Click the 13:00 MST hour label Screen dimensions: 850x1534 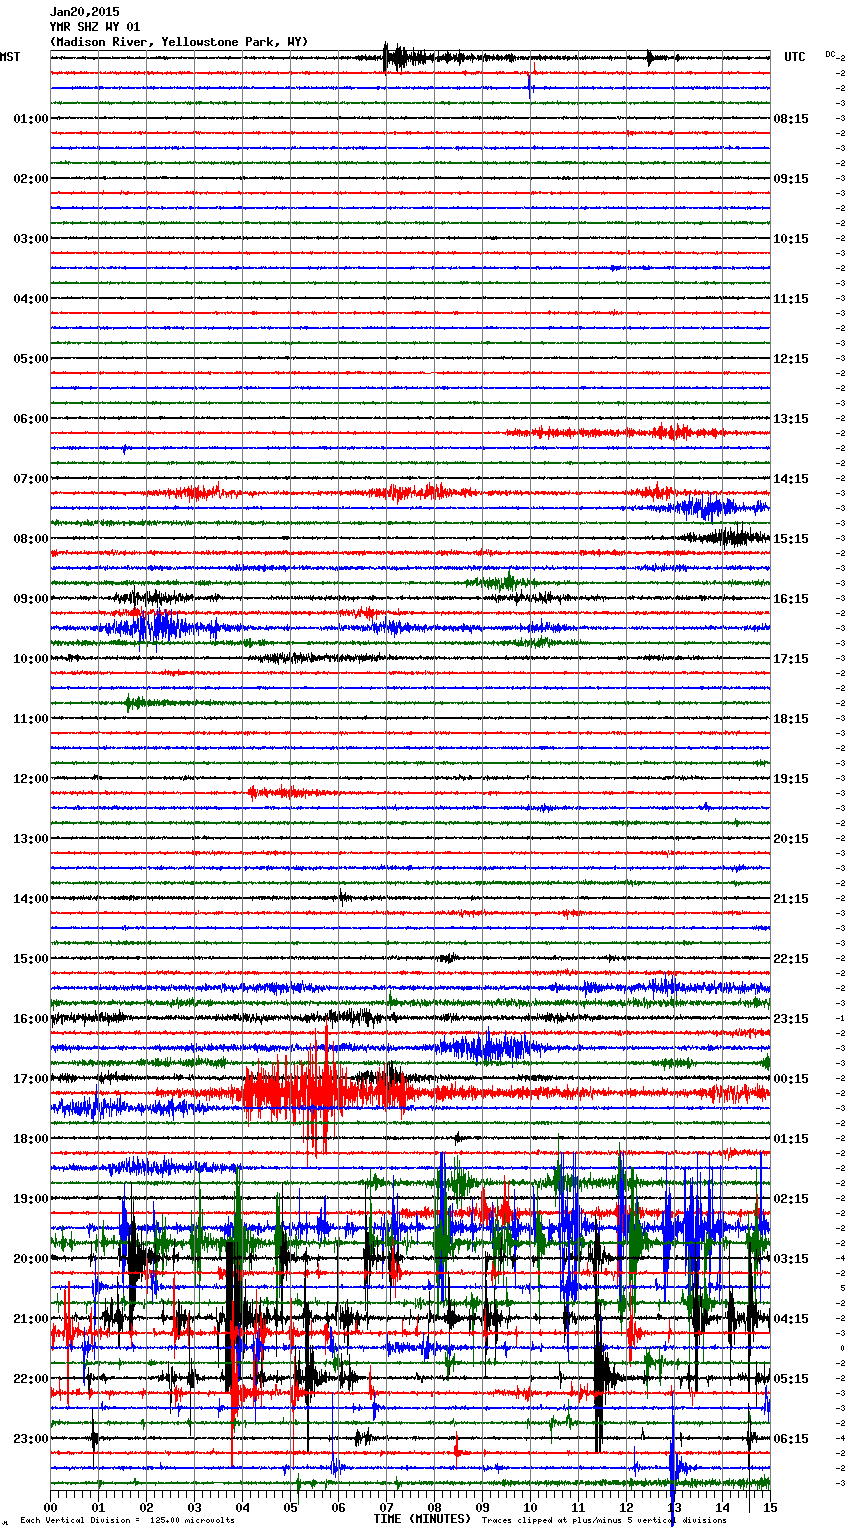click(x=31, y=839)
